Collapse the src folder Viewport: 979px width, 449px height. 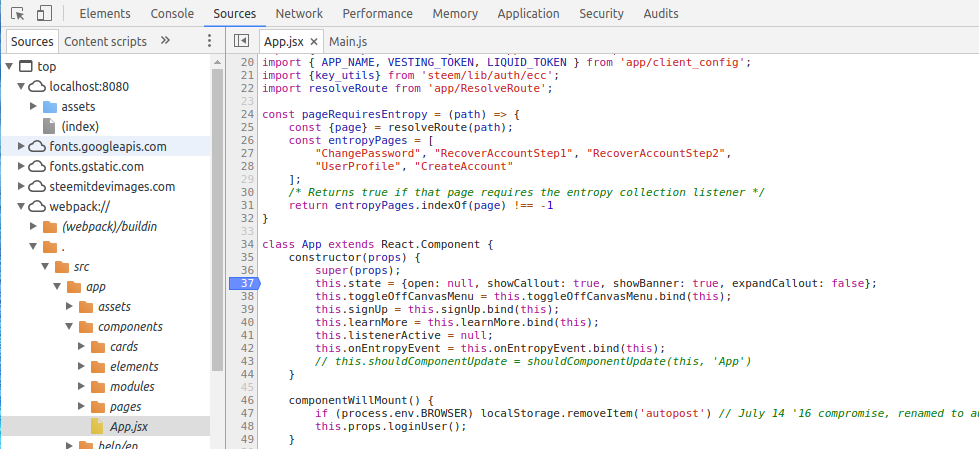click(x=46, y=266)
